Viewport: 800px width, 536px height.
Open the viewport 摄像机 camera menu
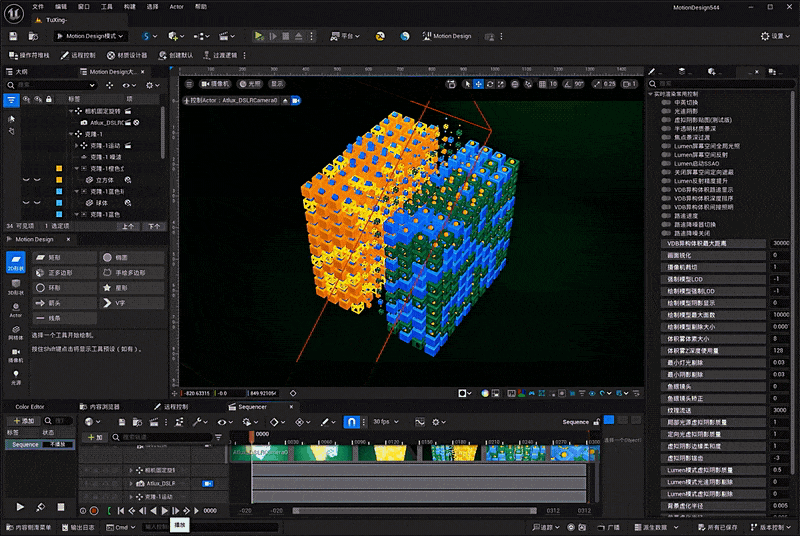(x=215, y=84)
